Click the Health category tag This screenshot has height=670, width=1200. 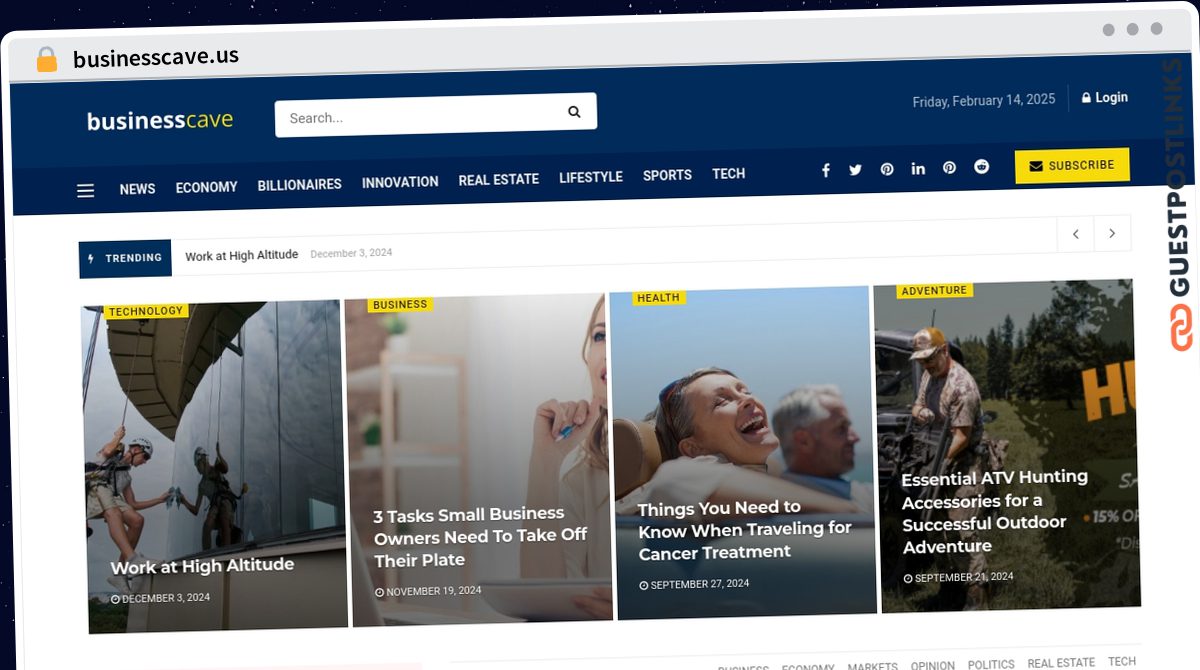[x=658, y=297]
